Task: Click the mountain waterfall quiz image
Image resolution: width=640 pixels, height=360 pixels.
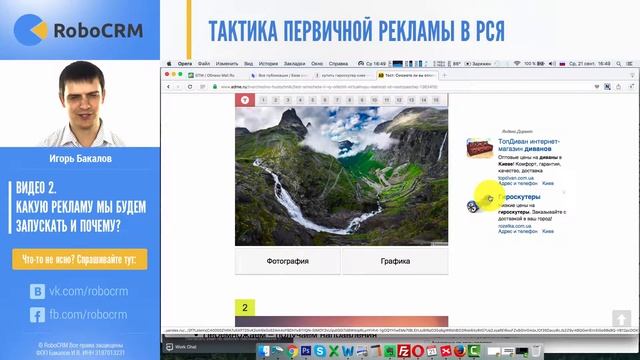Action: (341, 176)
